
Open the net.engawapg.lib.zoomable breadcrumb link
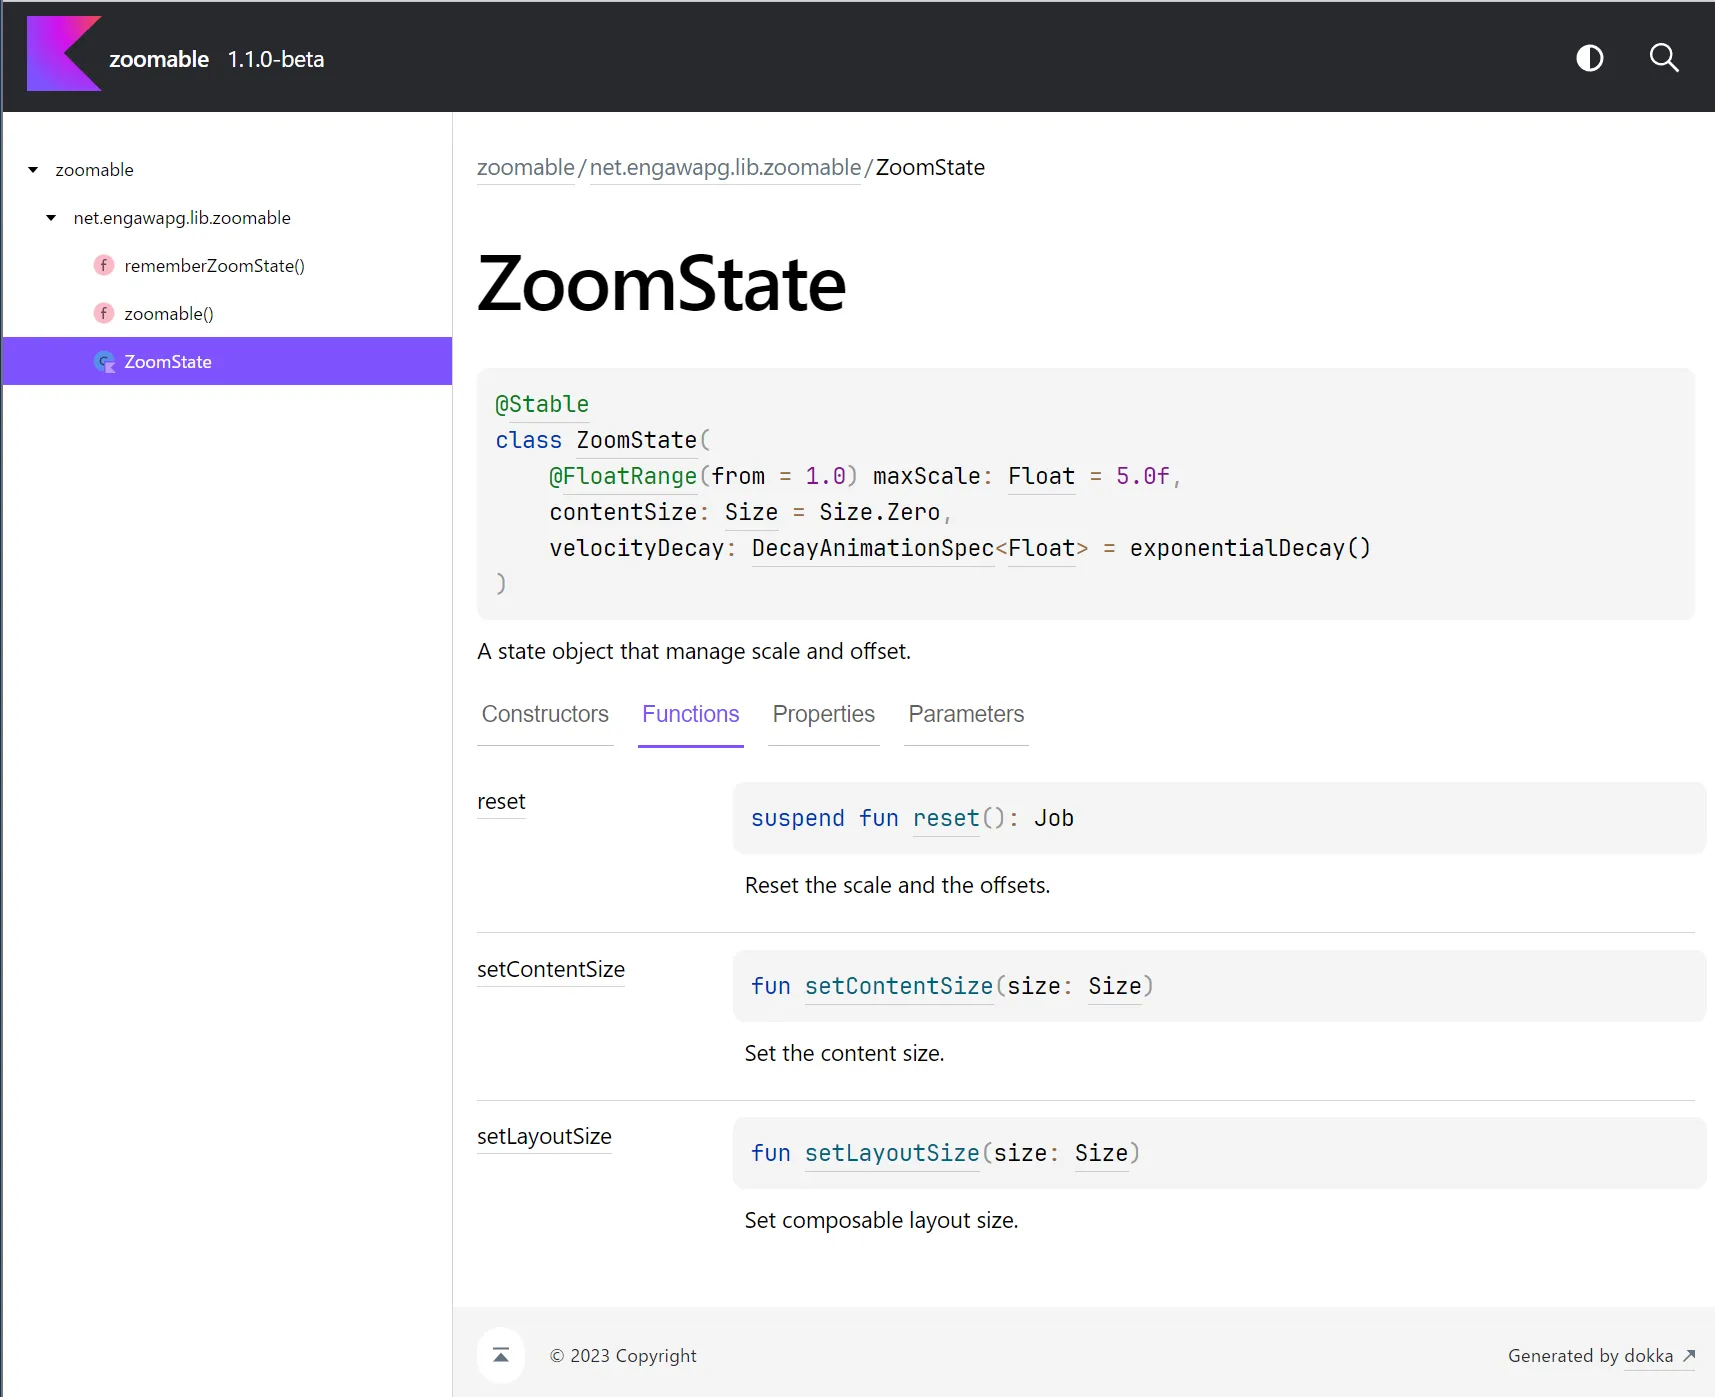(x=725, y=168)
